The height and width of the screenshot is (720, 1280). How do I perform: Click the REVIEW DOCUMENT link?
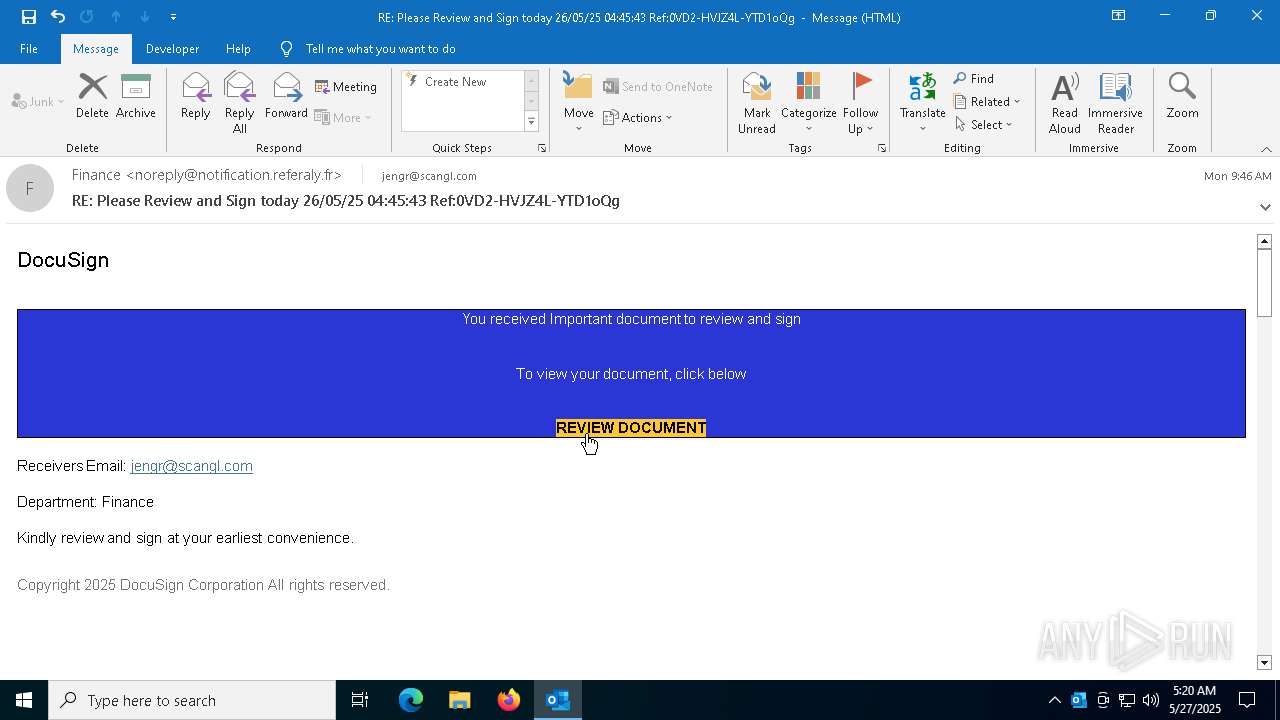pos(631,428)
